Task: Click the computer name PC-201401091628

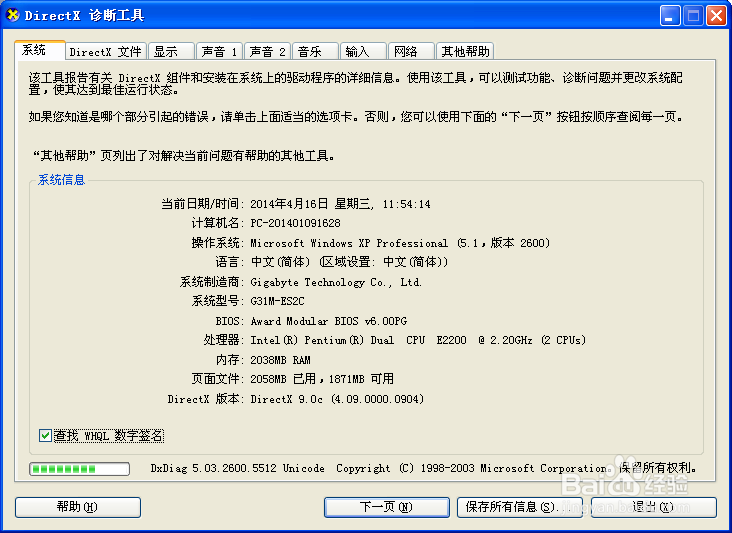Action: coord(296,223)
